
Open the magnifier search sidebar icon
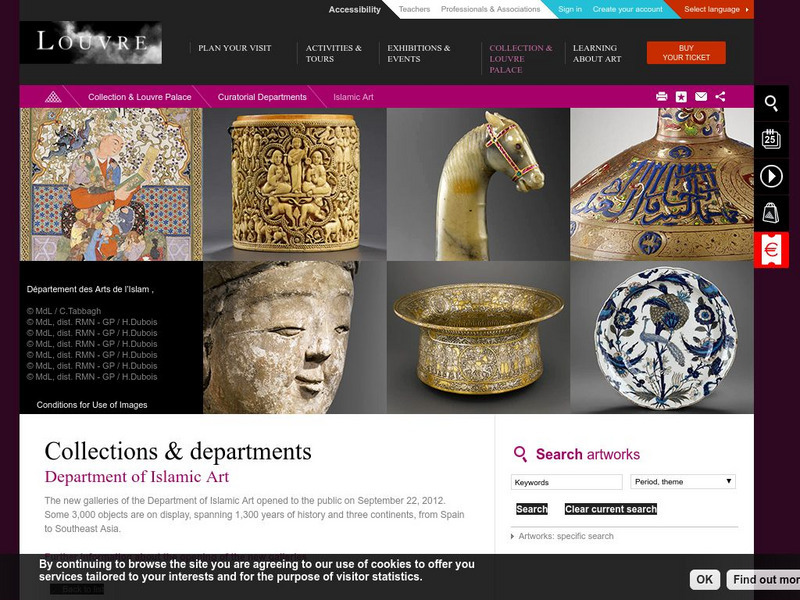coord(771,104)
